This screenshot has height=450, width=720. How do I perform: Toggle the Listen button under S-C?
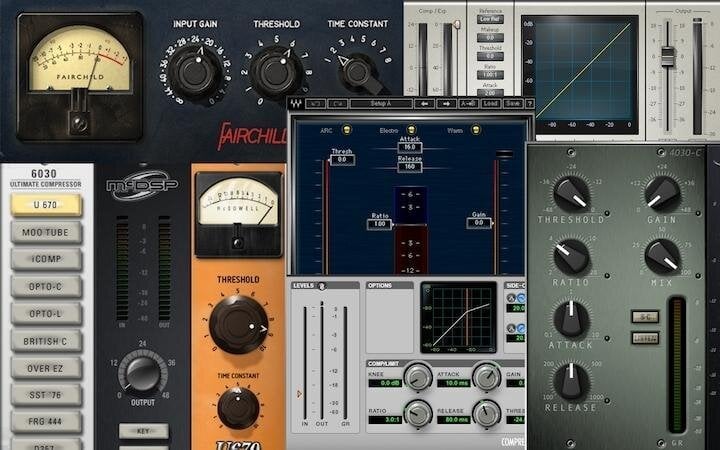(645, 338)
